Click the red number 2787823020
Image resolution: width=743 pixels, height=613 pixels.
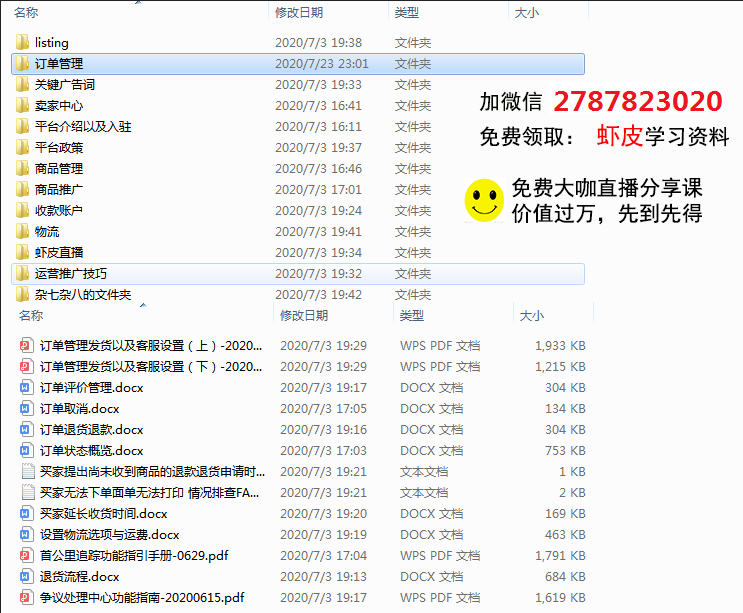click(638, 101)
